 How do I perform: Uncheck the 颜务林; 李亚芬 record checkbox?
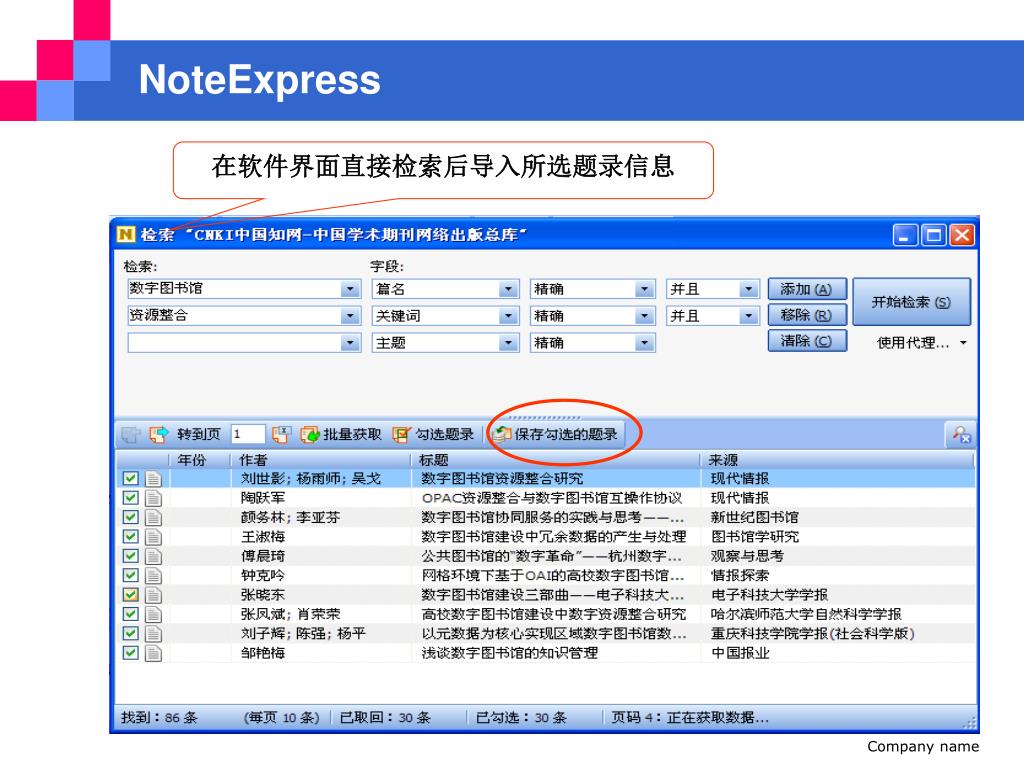131,517
